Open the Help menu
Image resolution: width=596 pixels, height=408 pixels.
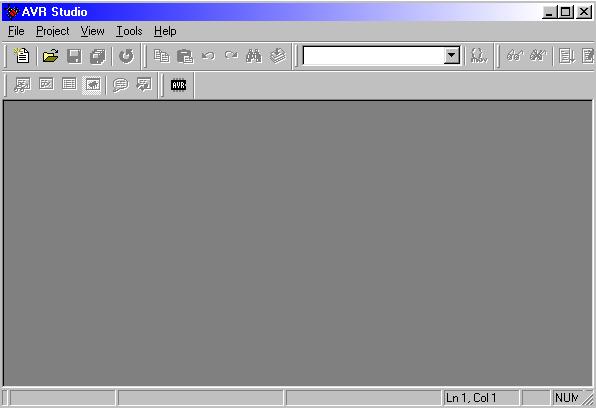click(x=165, y=31)
